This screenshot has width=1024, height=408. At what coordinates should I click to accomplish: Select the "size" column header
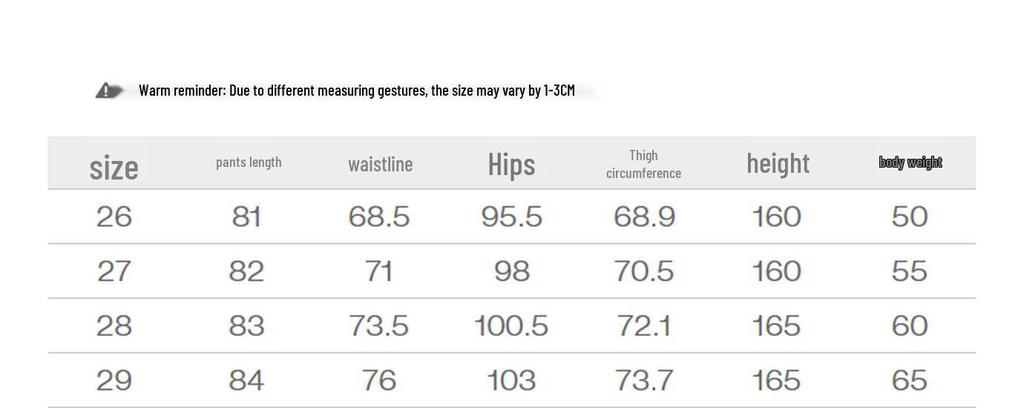click(x=114, y=166)
